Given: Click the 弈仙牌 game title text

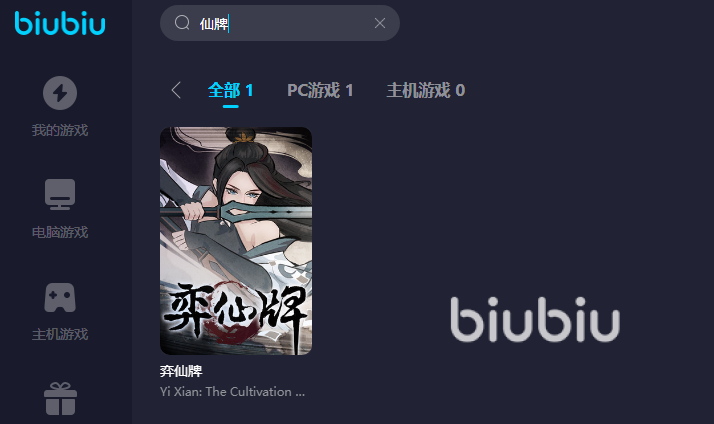Looking at the screenshot, I should 181,371.
